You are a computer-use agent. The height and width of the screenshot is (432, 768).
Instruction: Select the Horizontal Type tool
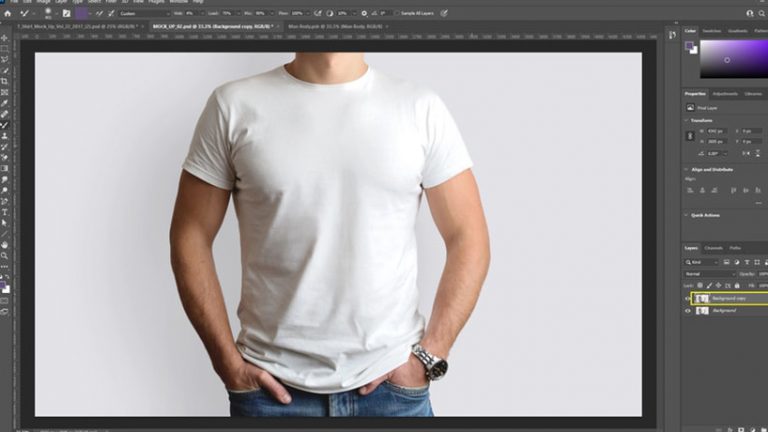click(4, 212)
